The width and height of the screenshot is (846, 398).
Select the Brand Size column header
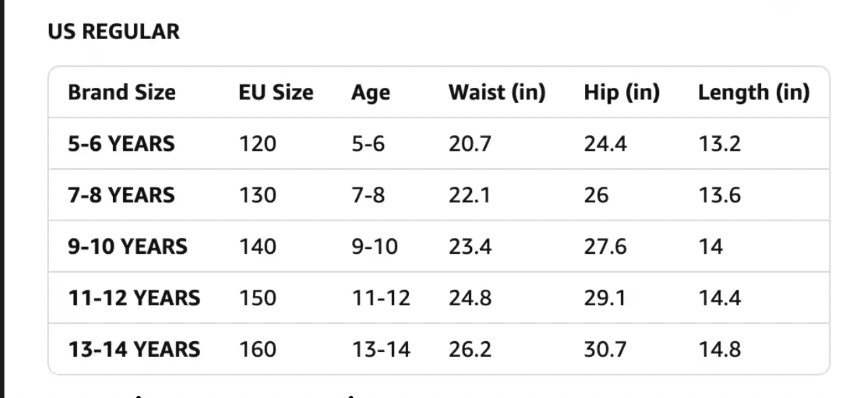tap(122, 92)
